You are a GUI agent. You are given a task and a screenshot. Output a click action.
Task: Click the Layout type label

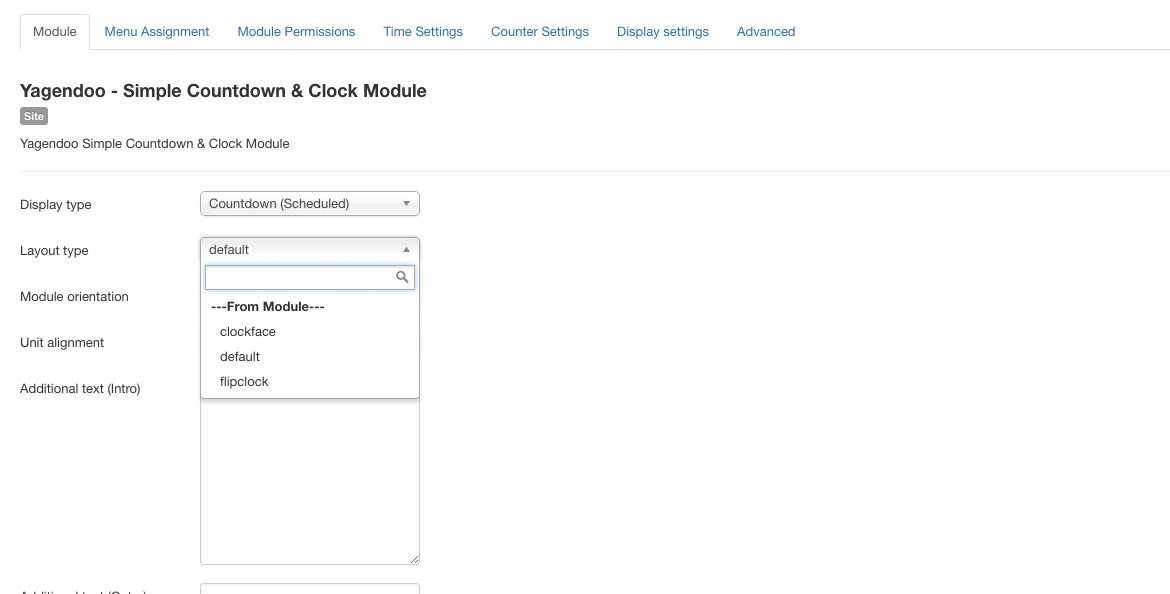(x=54, y=251)
